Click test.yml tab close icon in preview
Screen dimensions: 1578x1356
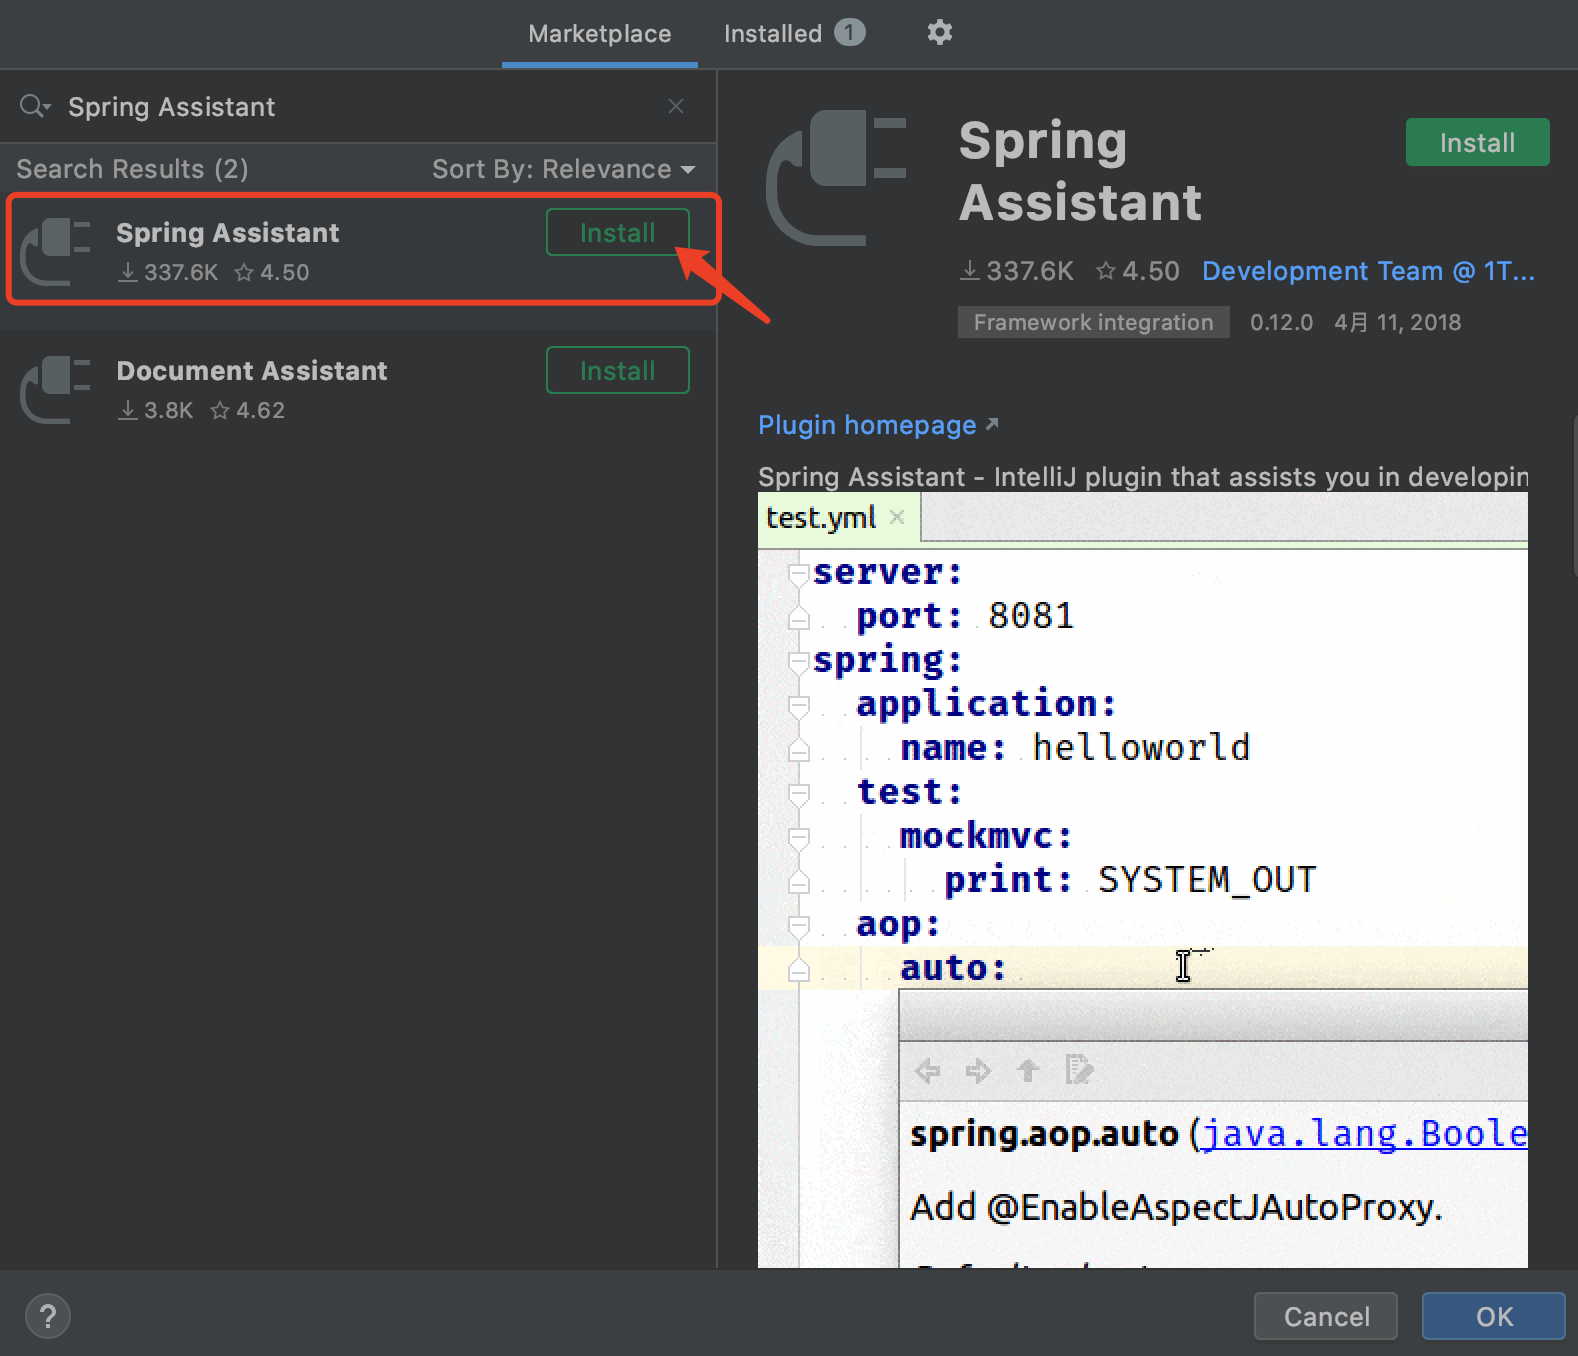click(897, 517)
